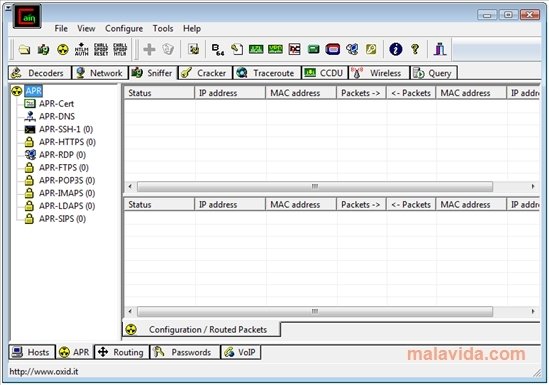Select APR-POP3S (0) in the tree
Screen dimensions: 549x385
[x=67, y=180]
